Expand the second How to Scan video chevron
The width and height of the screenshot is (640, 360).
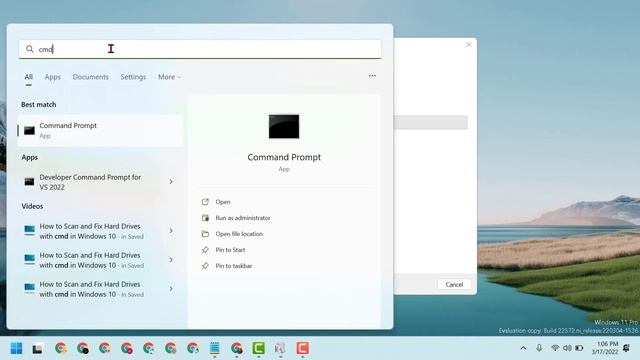[x=171, y=260]
